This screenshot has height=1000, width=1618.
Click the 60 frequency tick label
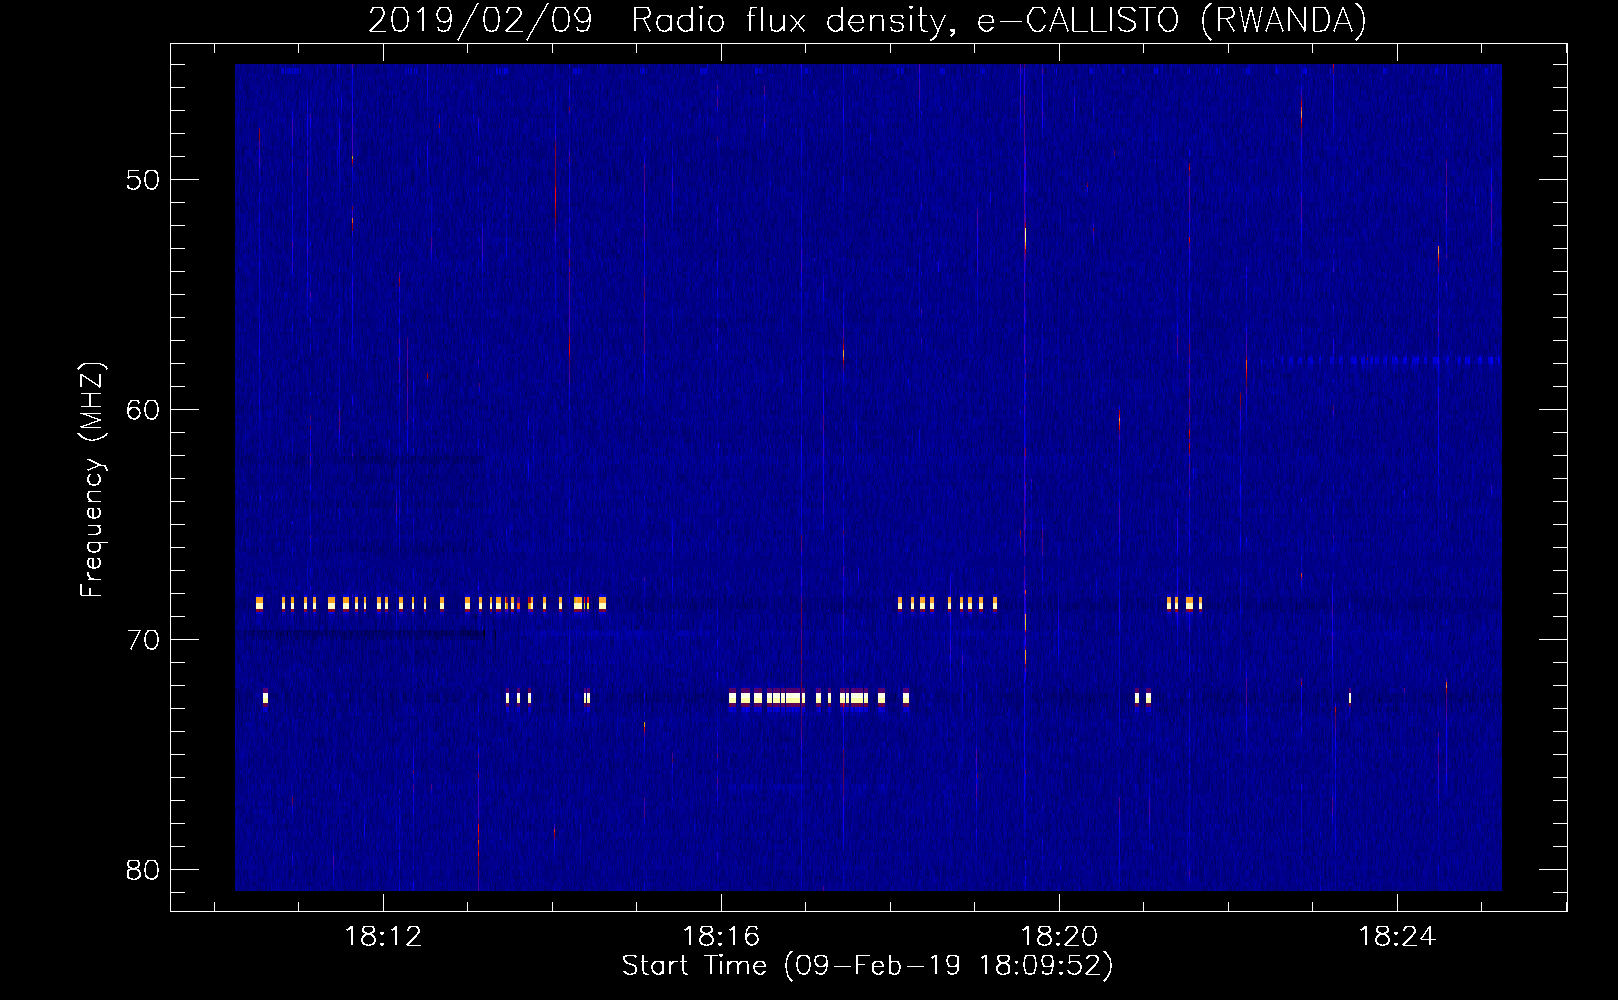coord(143,410)
